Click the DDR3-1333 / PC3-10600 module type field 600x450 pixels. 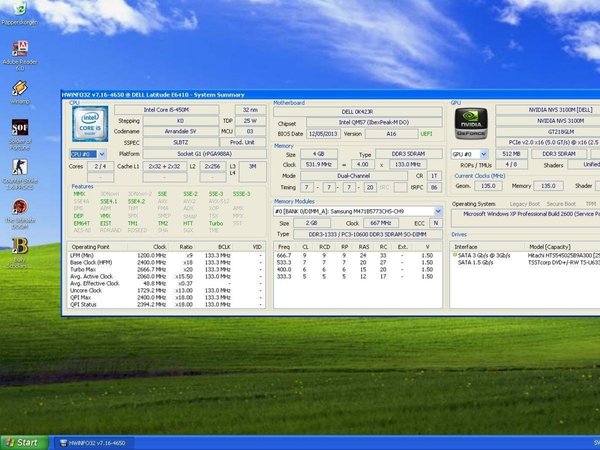click(367, 234)
